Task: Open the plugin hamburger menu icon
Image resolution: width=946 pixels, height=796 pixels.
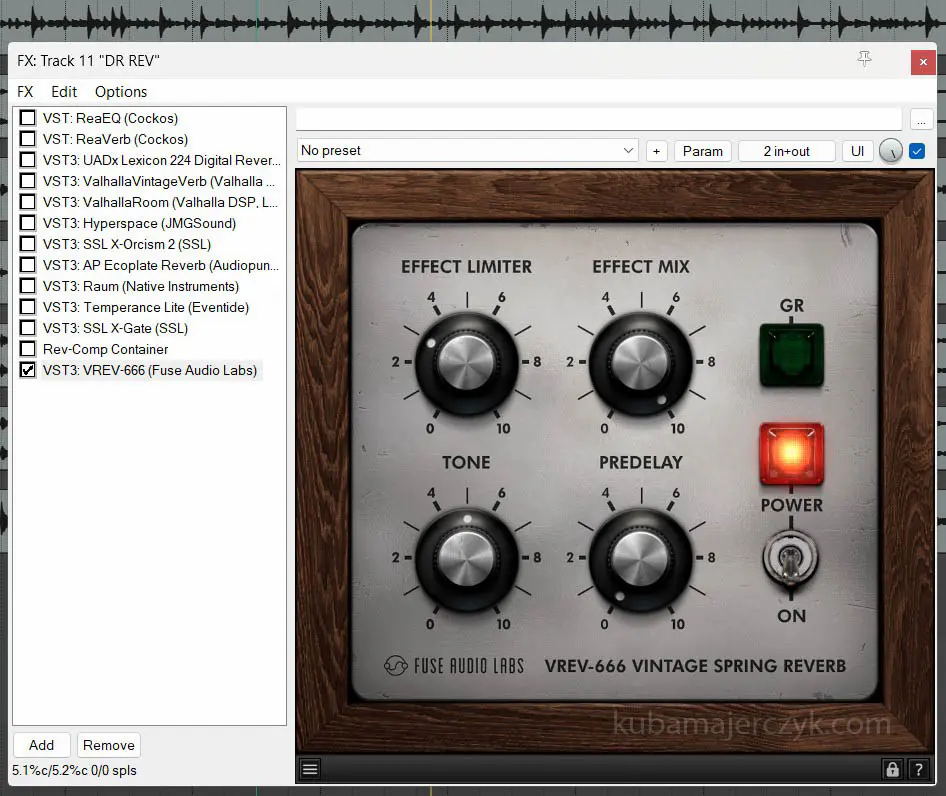Action: pos(310,769)
